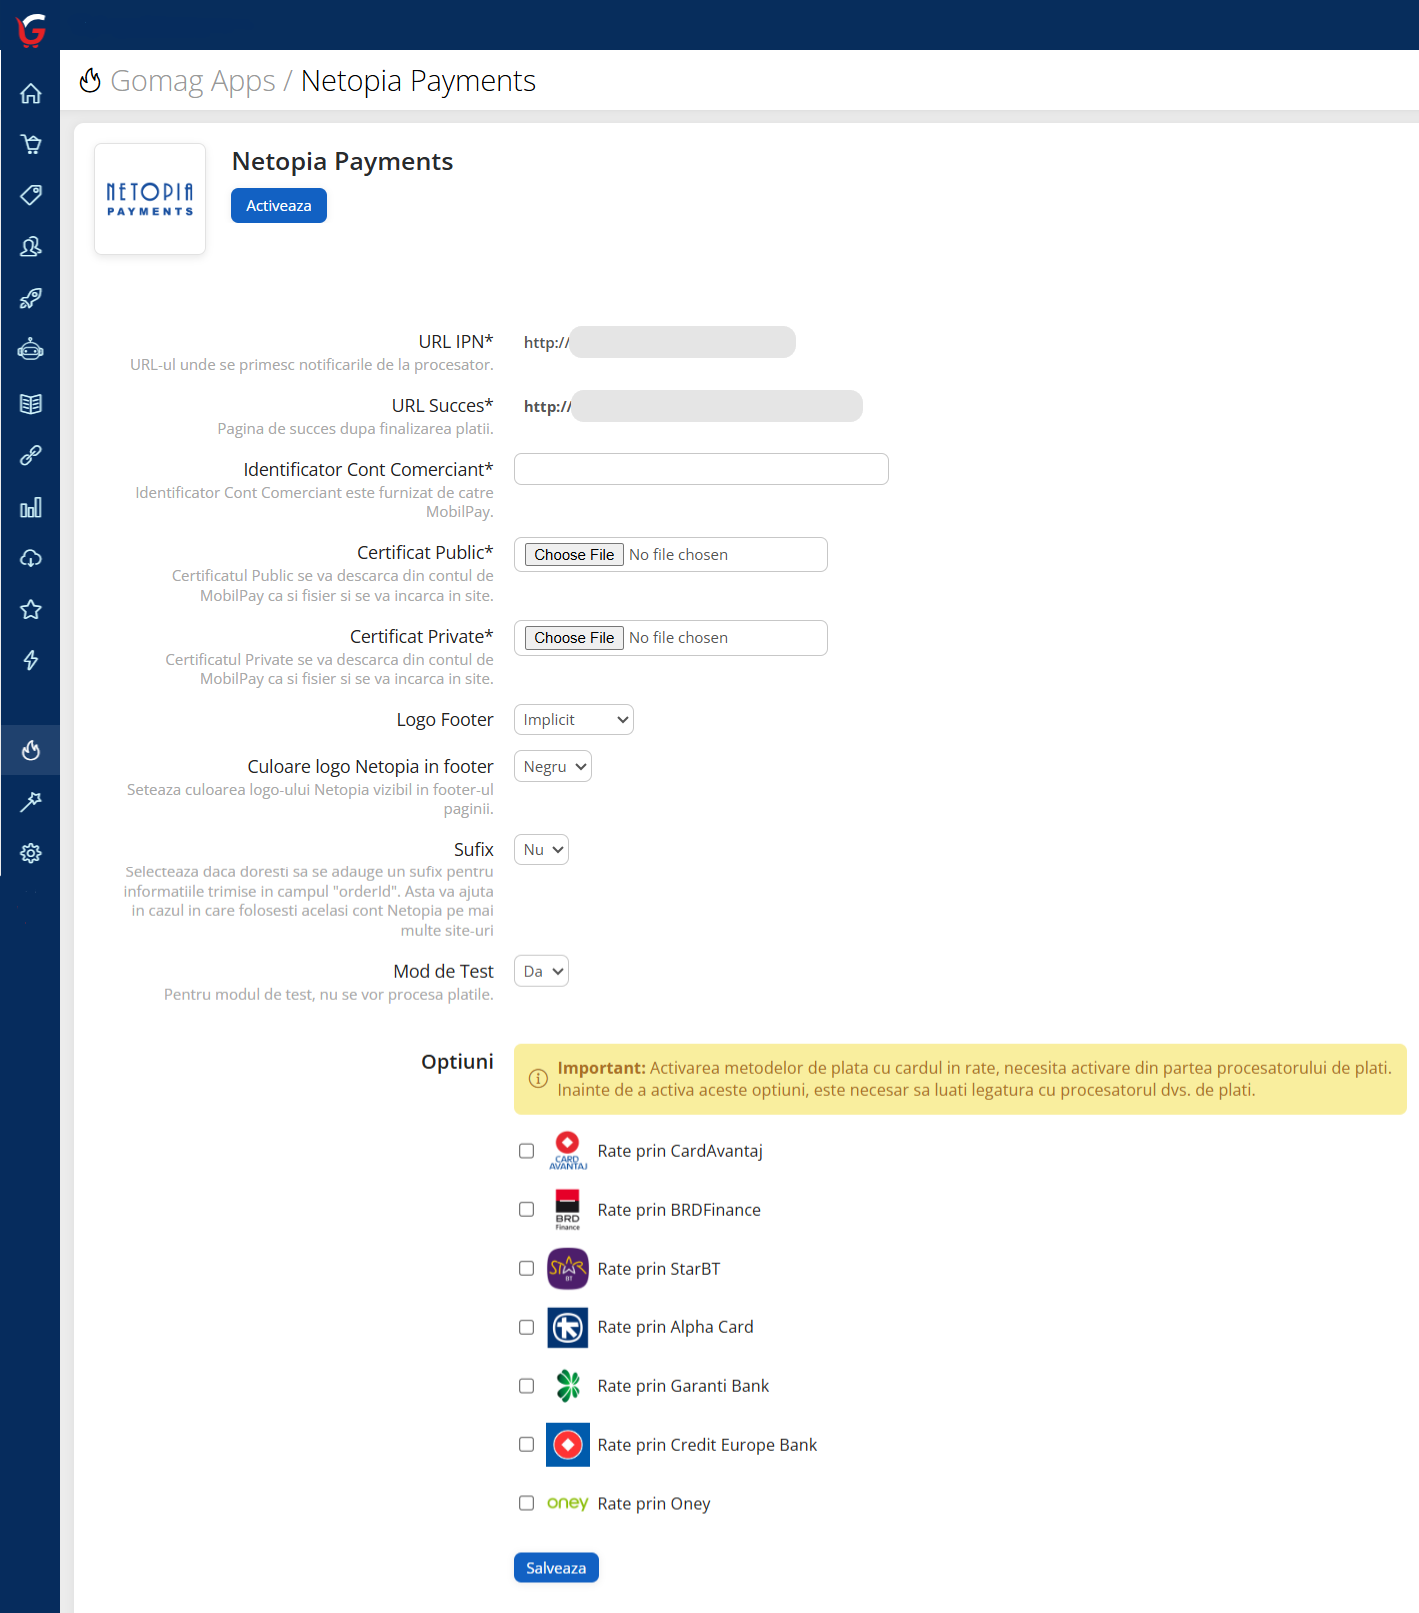Open the robot automation icon
The image size is (1419, 1613).
pyautogui.click(x=31, y=349)
